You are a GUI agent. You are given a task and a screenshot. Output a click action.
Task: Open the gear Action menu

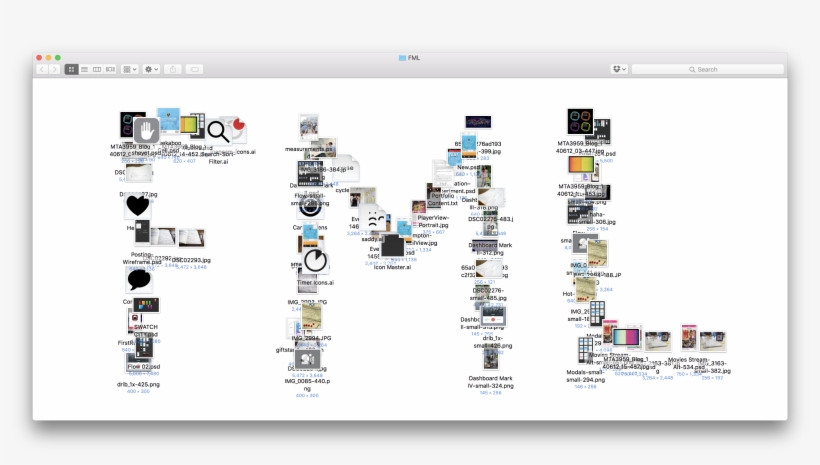(x=151, y=69)
